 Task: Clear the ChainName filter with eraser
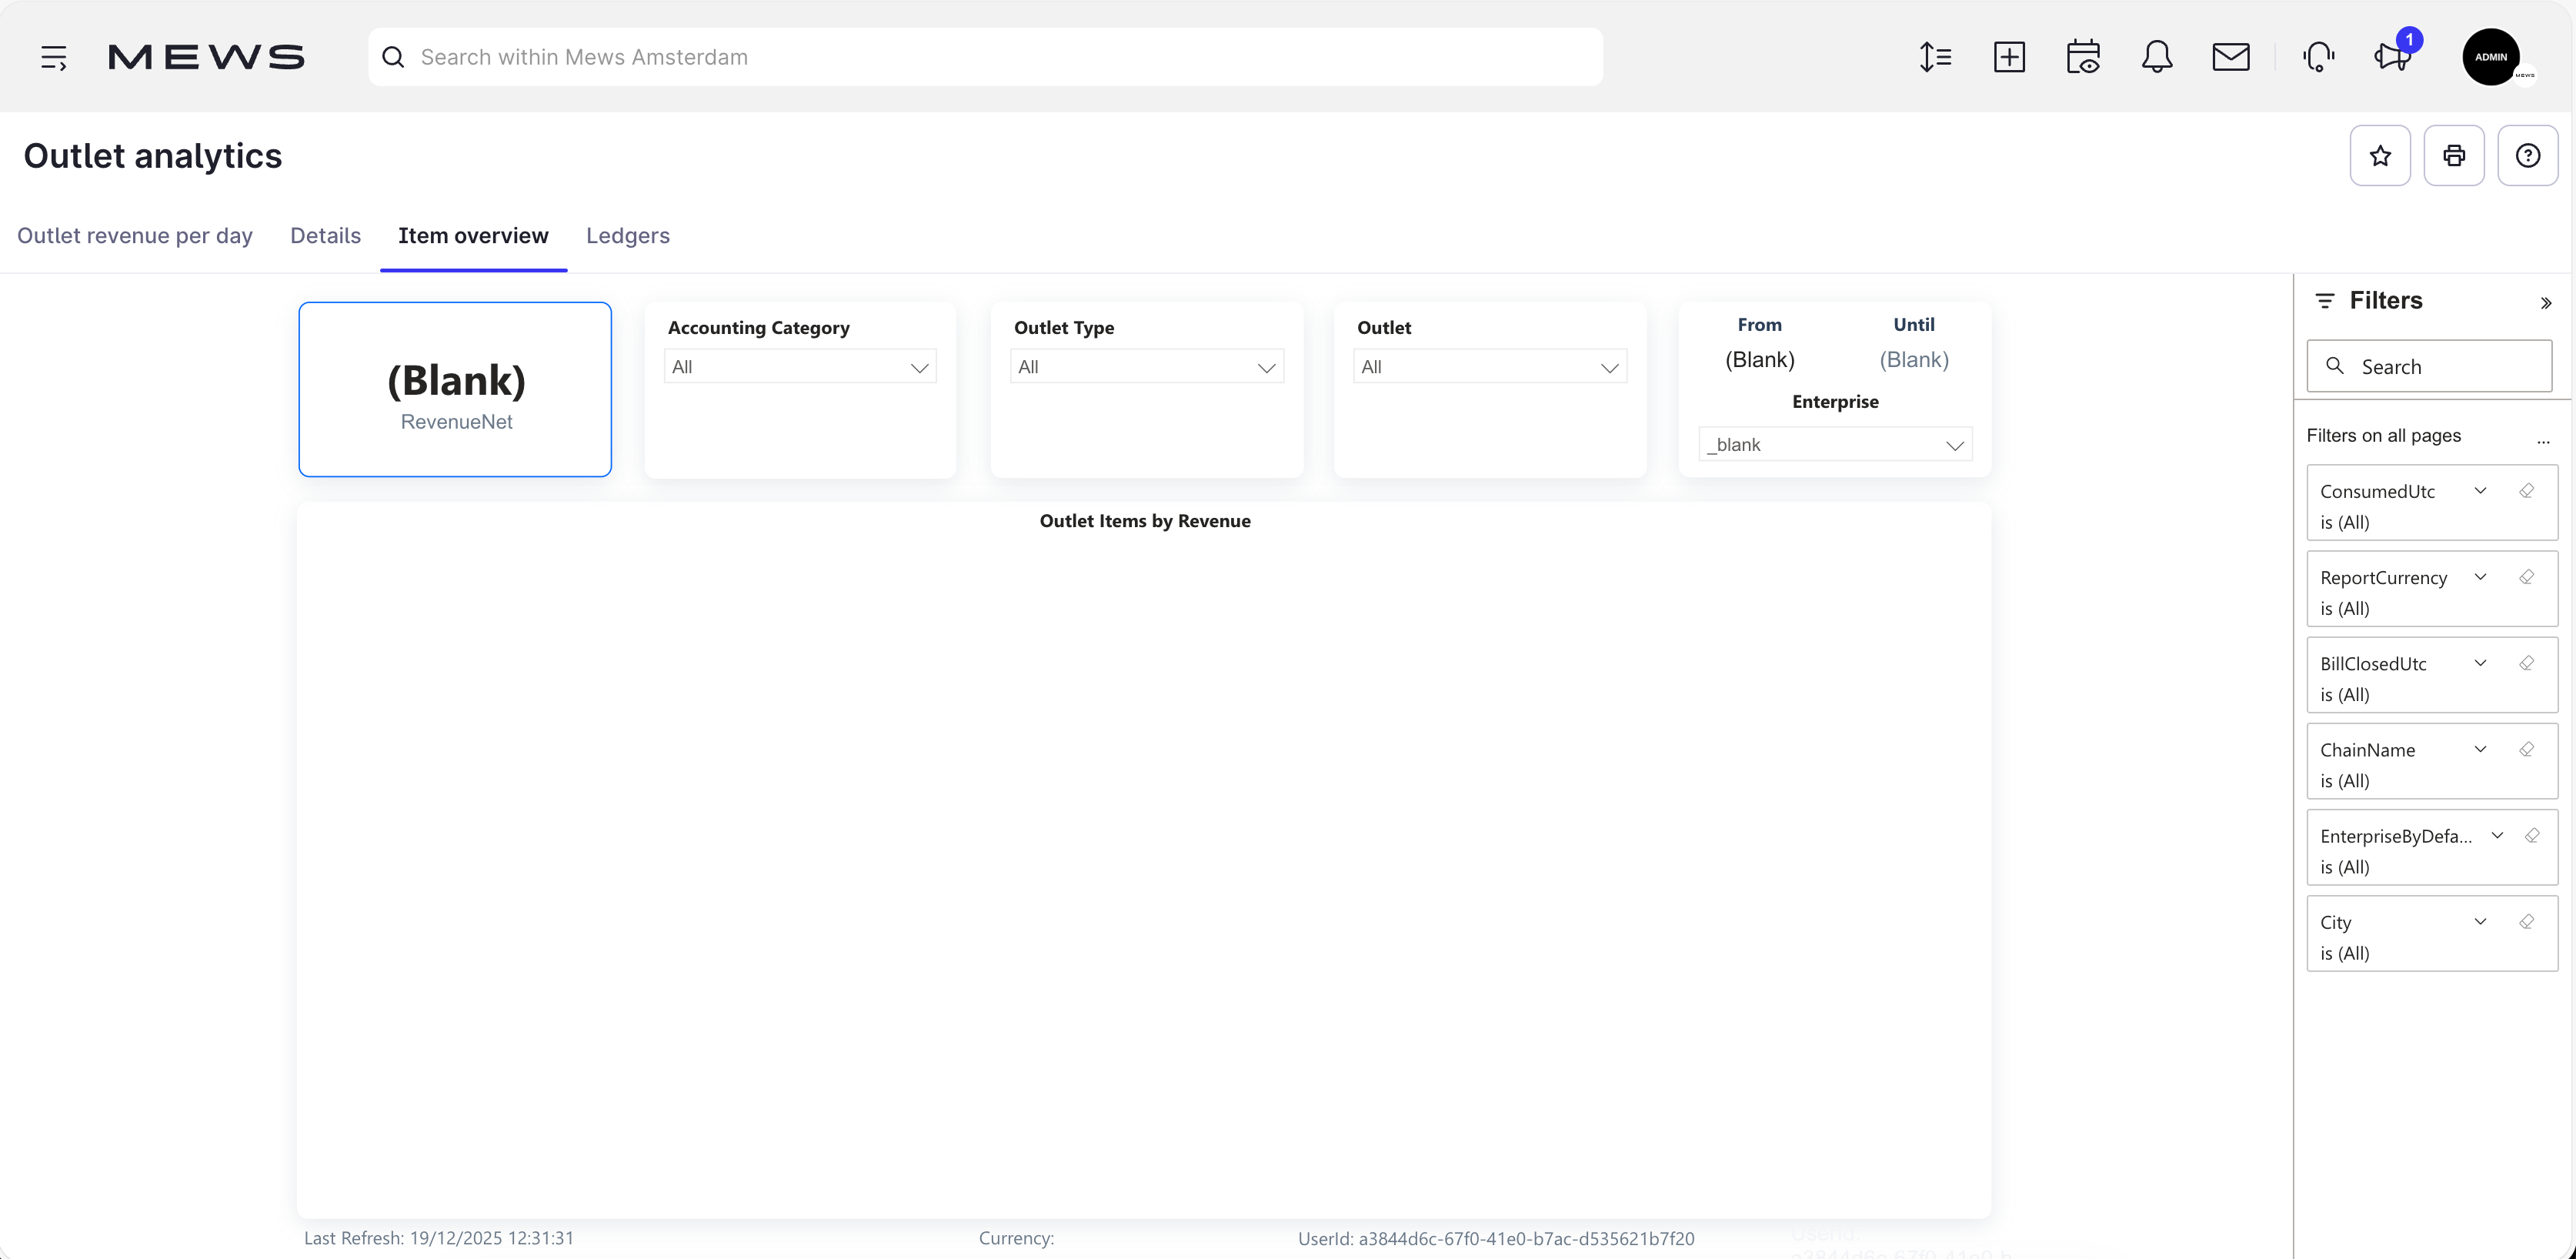point(2526,749)
